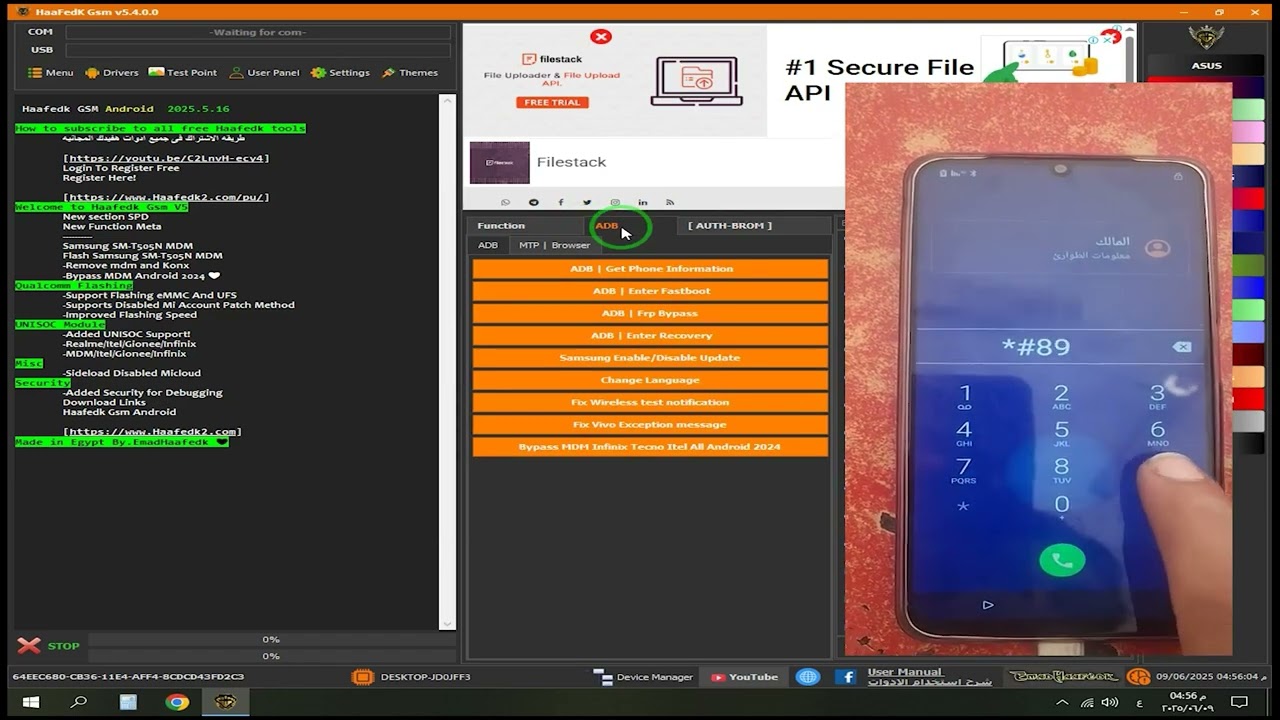Click the blue globe website icon
Screen dimensions: 1280x720
pos(807,677)
